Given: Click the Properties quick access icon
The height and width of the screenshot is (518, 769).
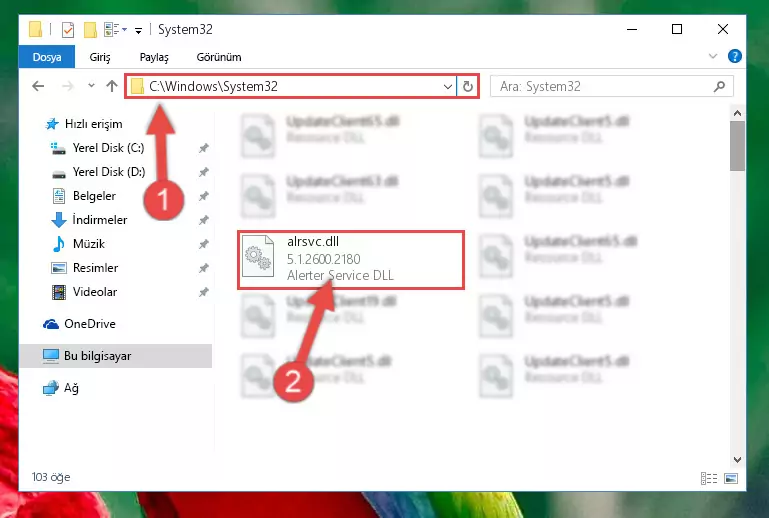Looking at the screenshot, I should [x=68, y=30].
